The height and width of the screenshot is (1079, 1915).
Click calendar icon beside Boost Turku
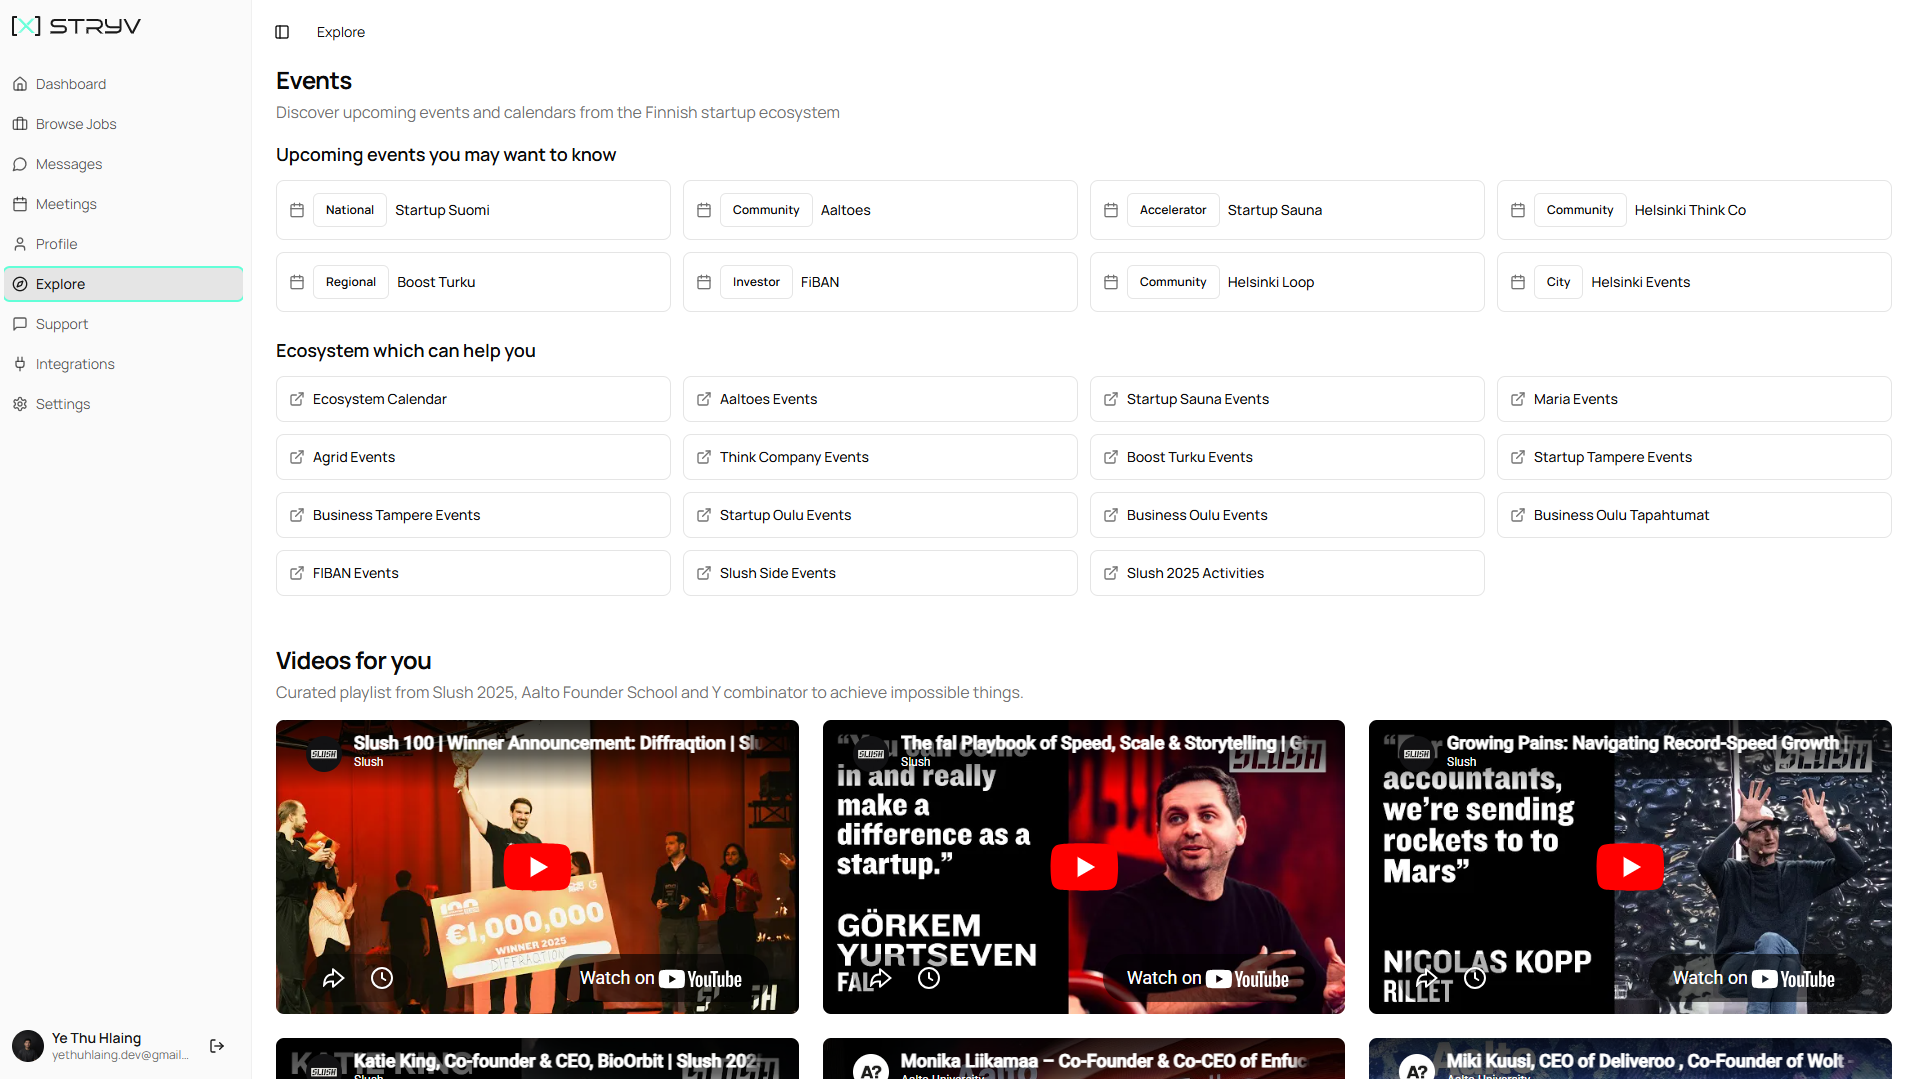point(297,282)
